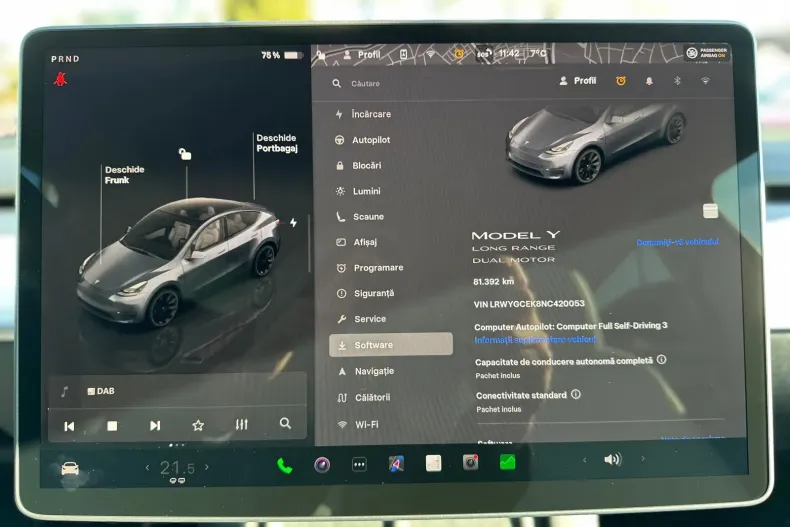Lower cabin temperature with left arrow

tap(147, 468)
